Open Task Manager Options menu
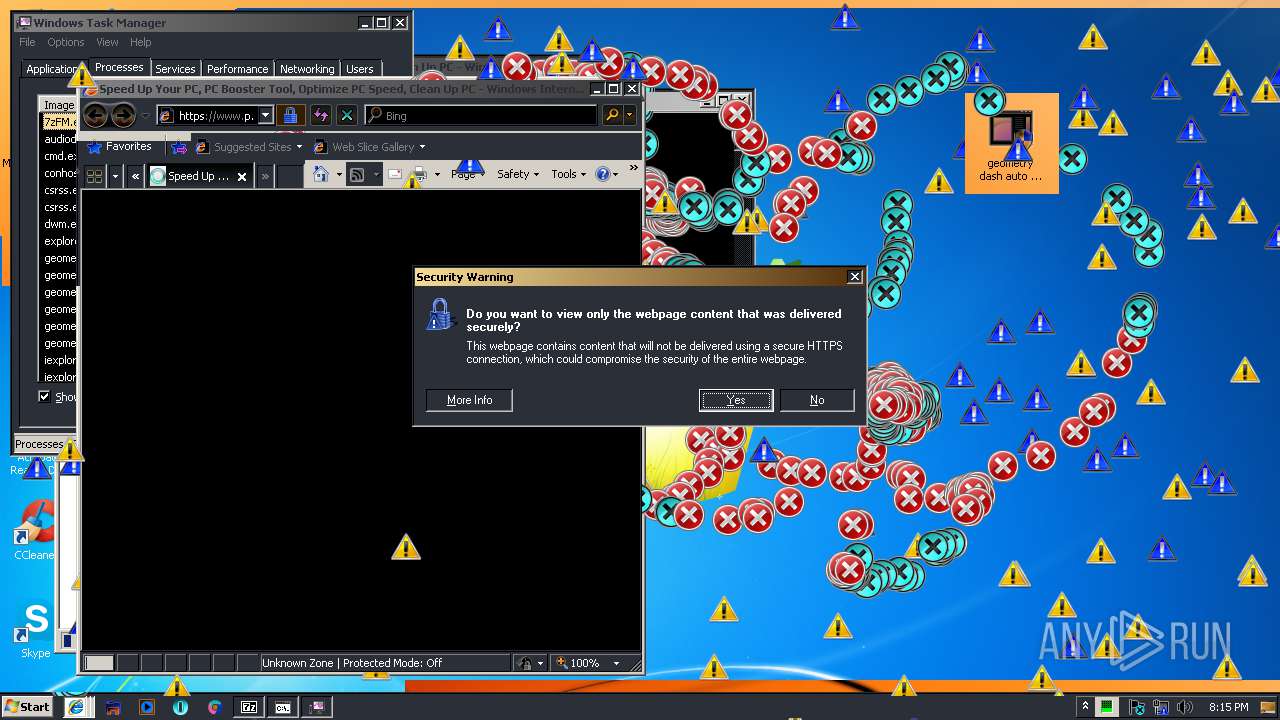Image resolution: width=1280 pixels, height=720 pixels. click(66, 42)
